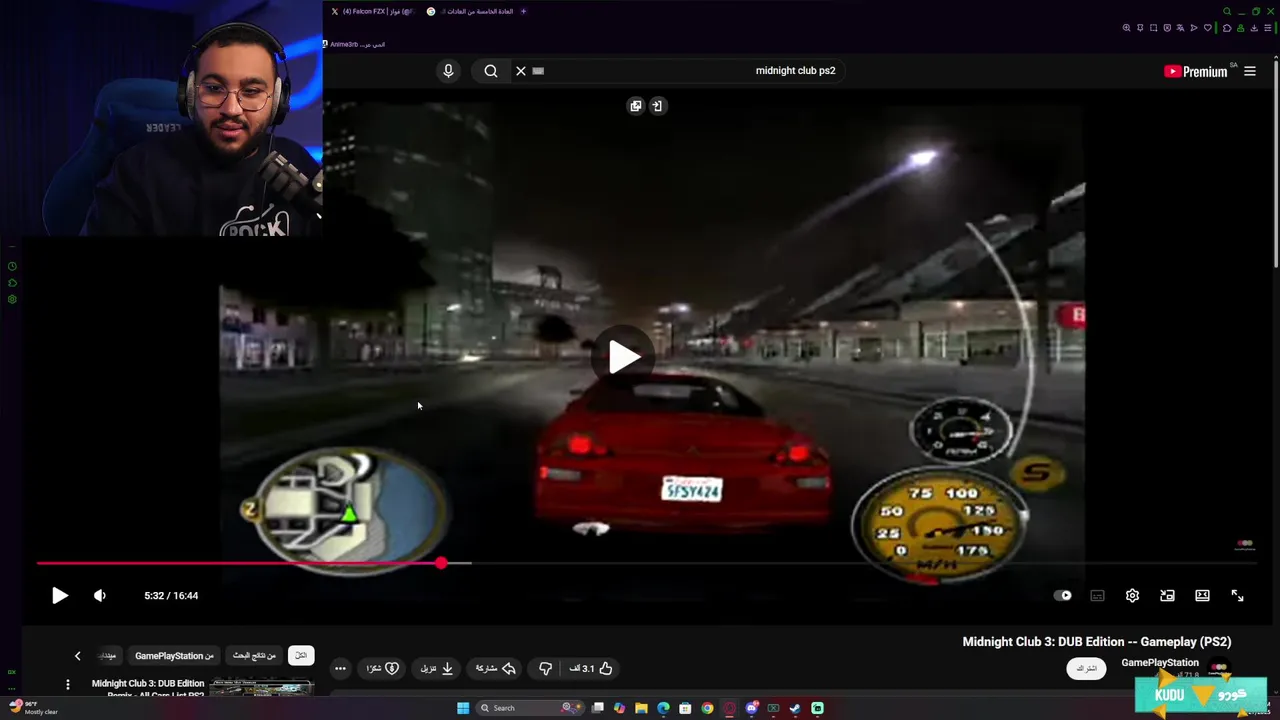The height and width of the screenshot is (720, 1280).
Task: Open File Explorer from taskbar
Action: pyautogui.click(x=641, y=708)
